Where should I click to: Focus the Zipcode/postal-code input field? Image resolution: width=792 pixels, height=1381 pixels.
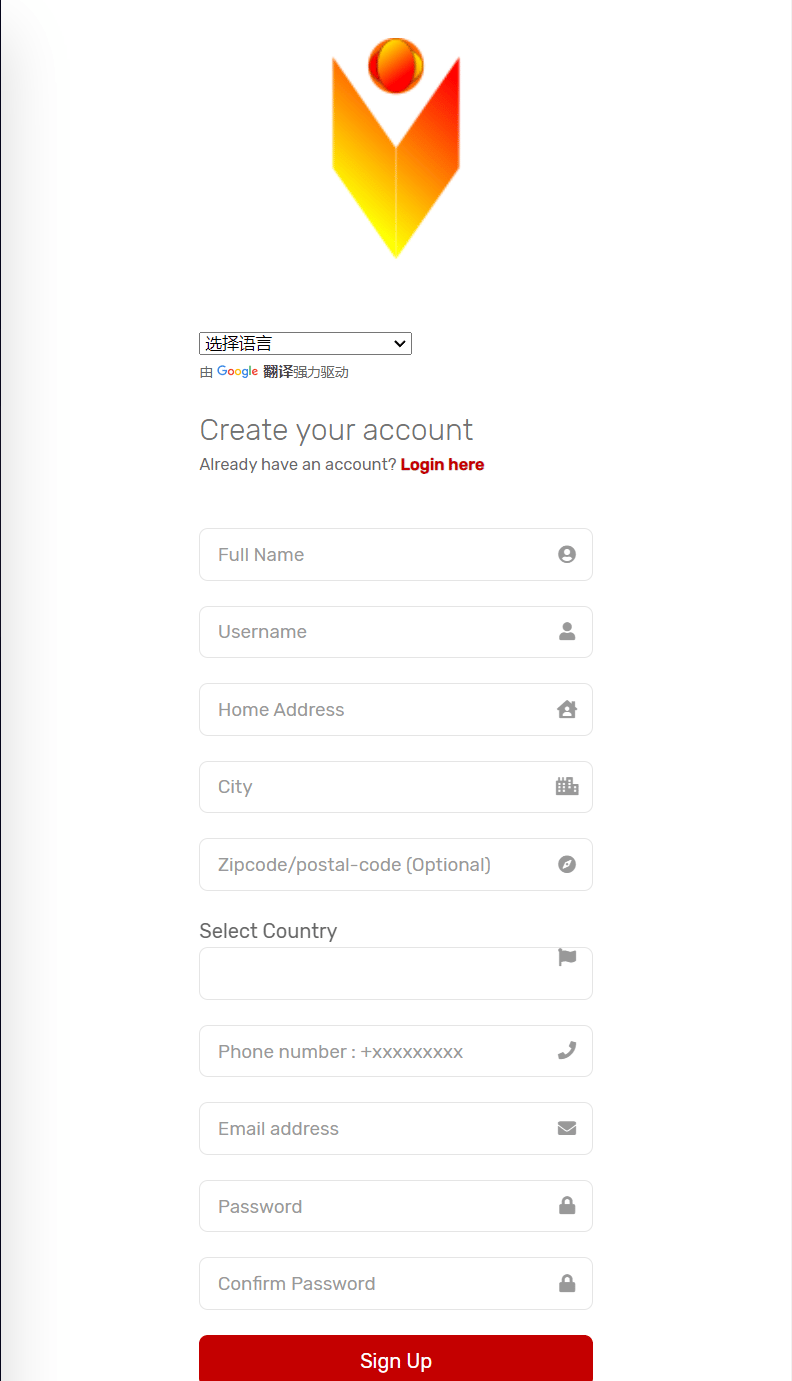pos(396,864)
